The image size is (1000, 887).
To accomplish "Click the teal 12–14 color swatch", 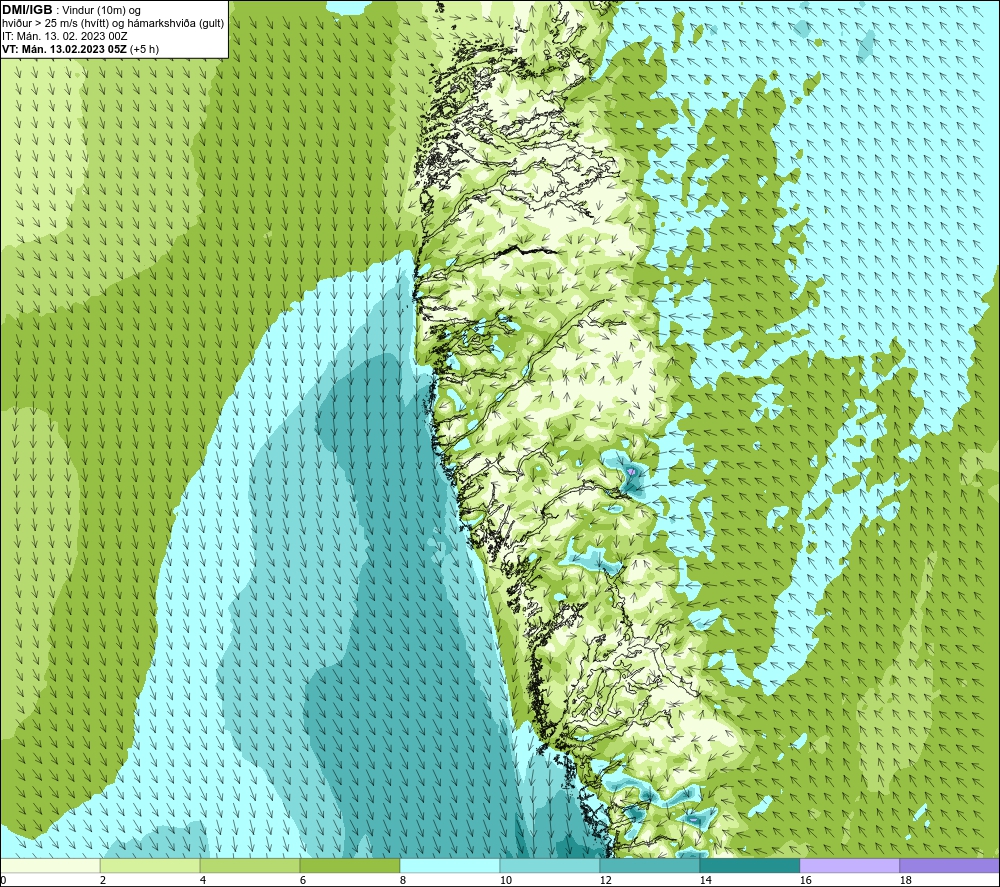I will tap(650, 865).
